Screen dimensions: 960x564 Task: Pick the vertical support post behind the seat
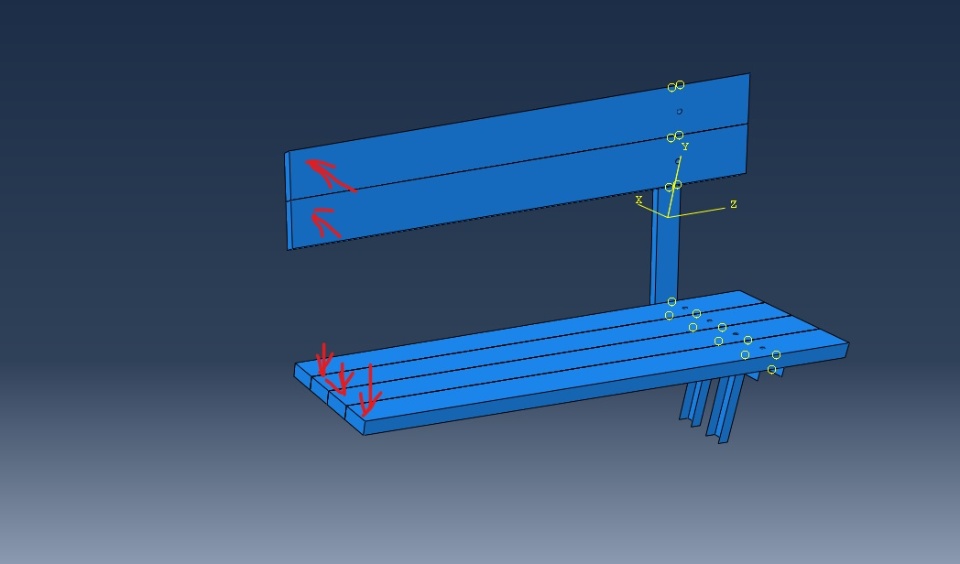click(x=665, y=245)
